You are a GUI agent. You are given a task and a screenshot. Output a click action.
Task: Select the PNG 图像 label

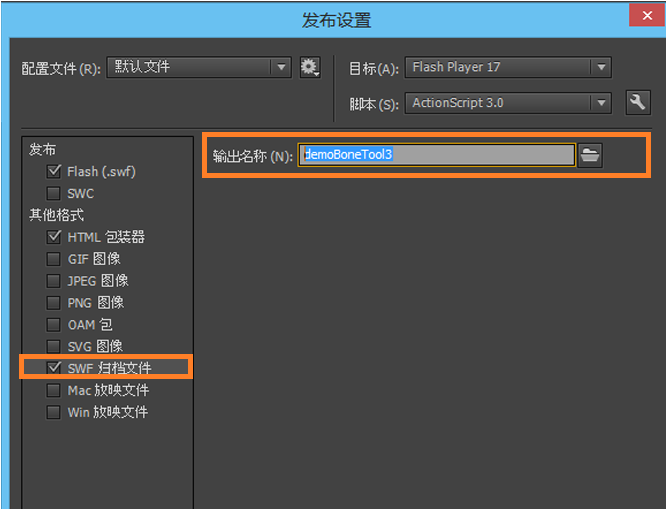pyautogui.click(x=96, y=303)
